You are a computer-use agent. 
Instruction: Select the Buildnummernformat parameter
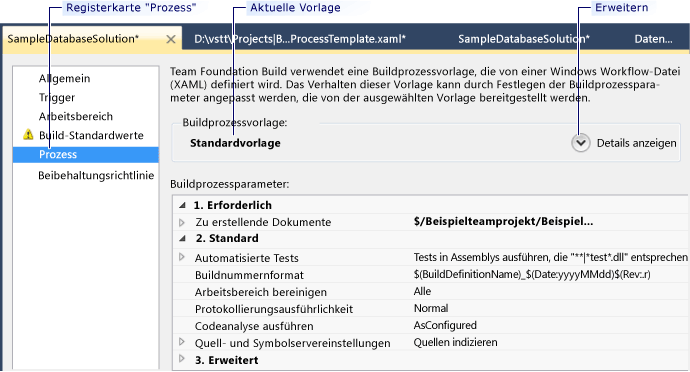(250, 275)
